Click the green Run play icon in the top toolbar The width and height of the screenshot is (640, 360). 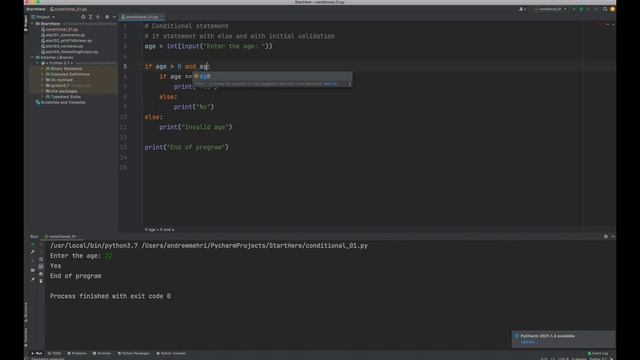point(574,9)
